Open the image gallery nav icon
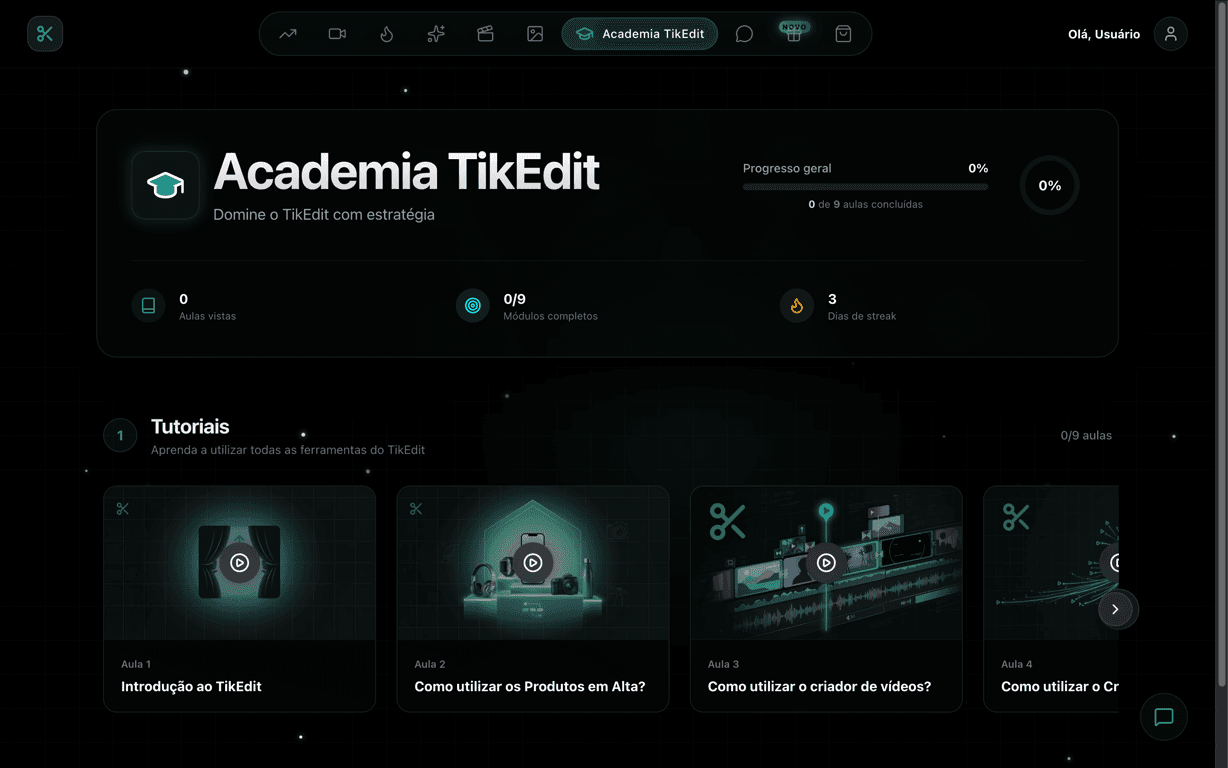This screenshot has height=768, width=1228. [535, 34]
